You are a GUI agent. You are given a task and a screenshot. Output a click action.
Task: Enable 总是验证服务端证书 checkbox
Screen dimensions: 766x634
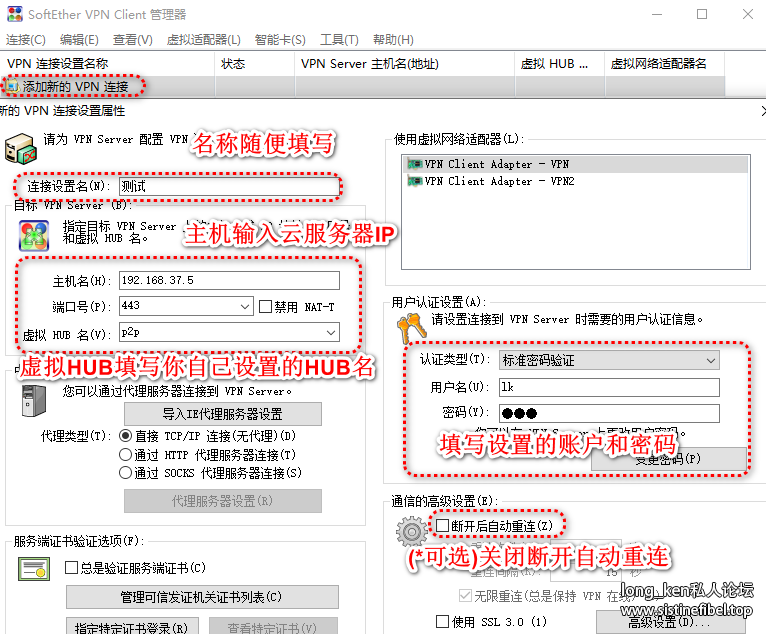tap(71, 568)
